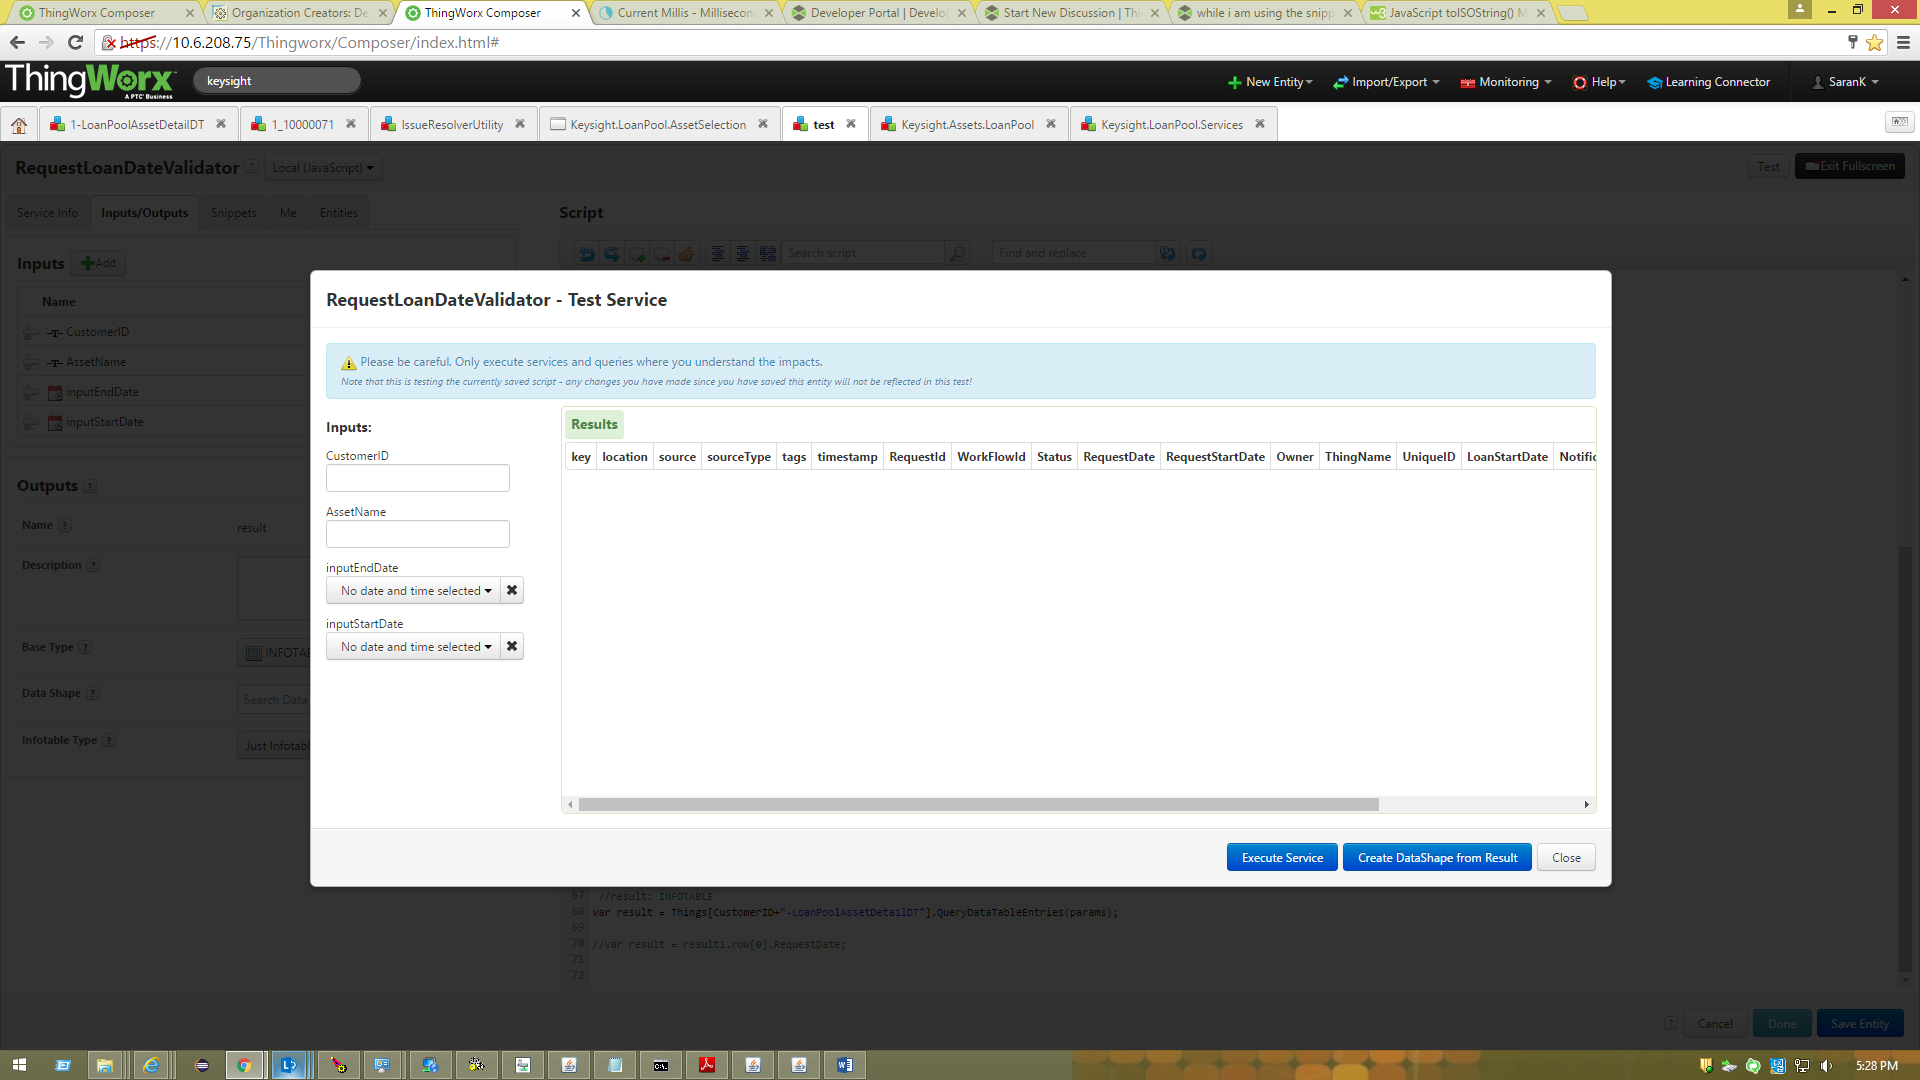1920x1080 pixels.
Task: Open Adobe Reader from the taskbar
Action: [x=707, y=1065]
